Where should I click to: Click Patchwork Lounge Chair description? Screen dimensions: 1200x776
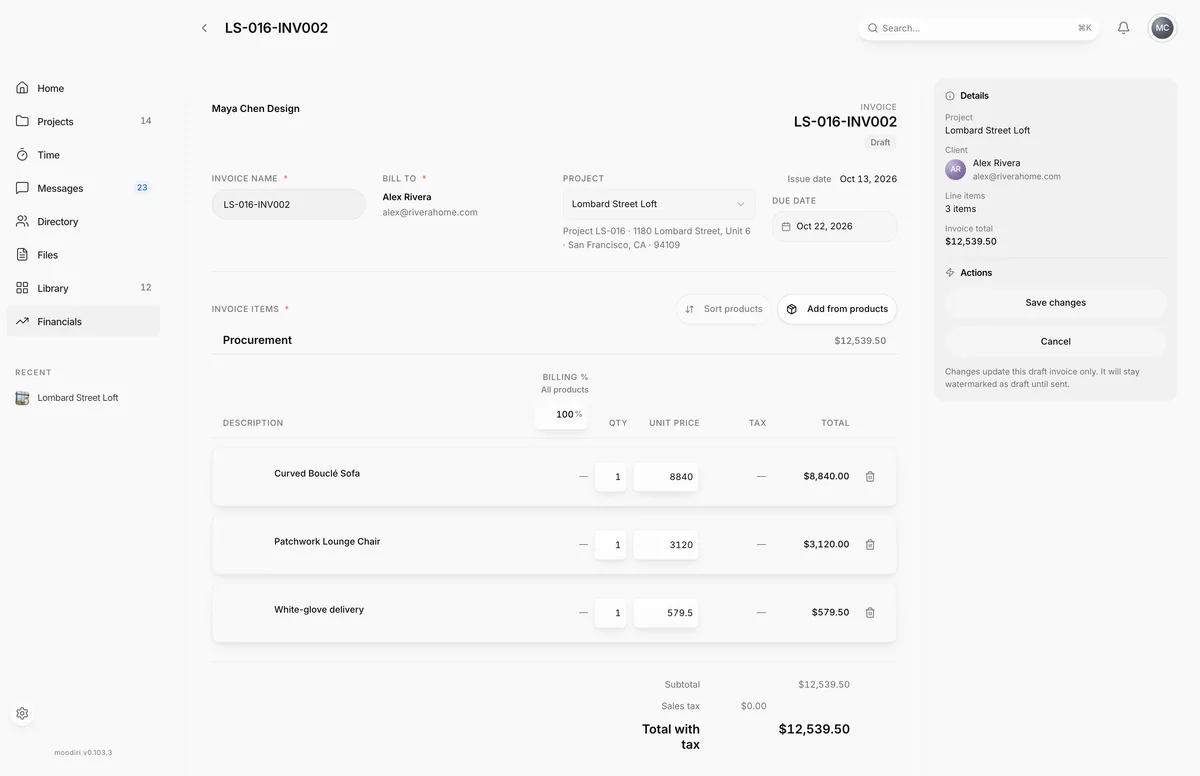pyautogui.click(x=327, y=542)
